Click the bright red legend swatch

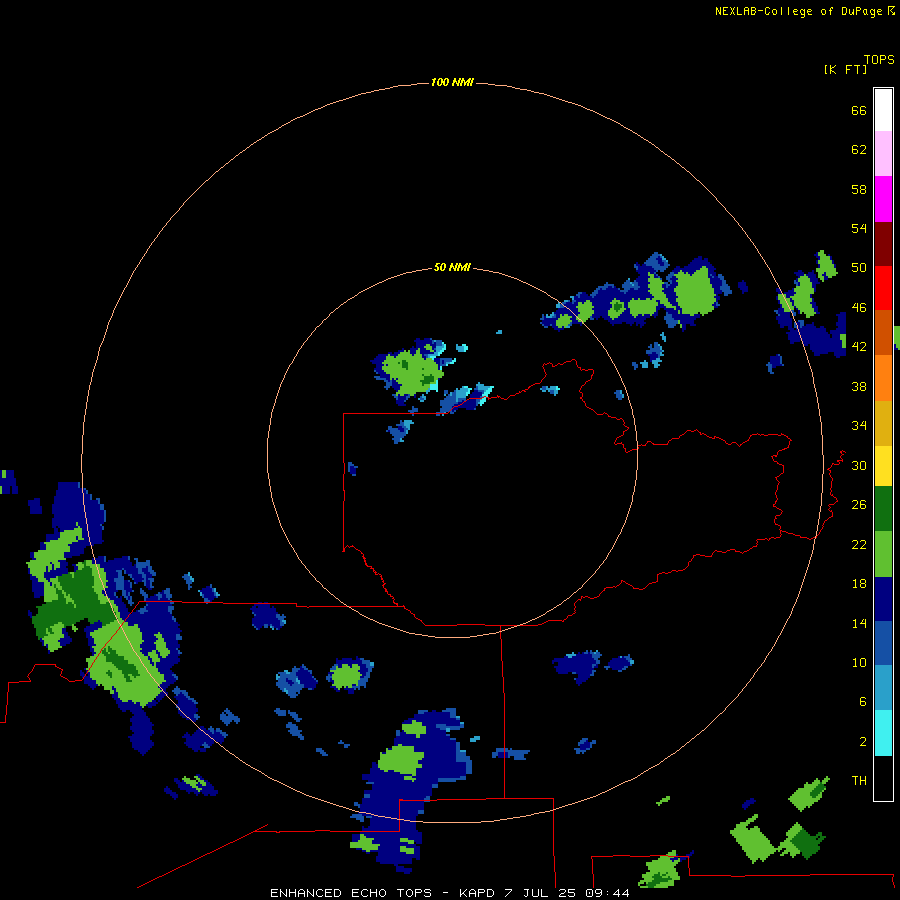[x=883, y=288]
